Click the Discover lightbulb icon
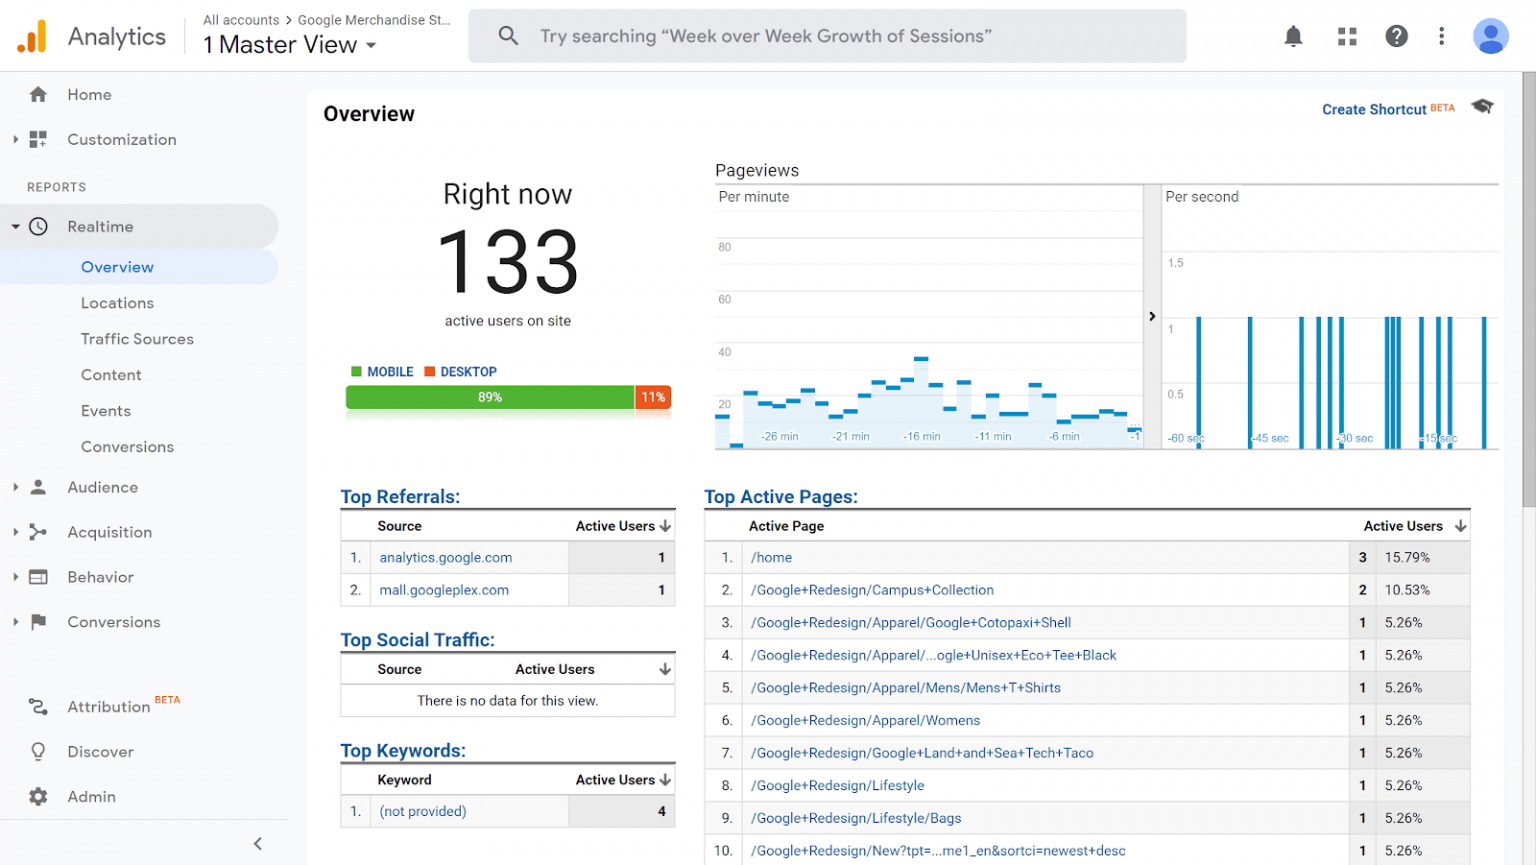The height and width of the screenshot is (865, 1536). 38,751
